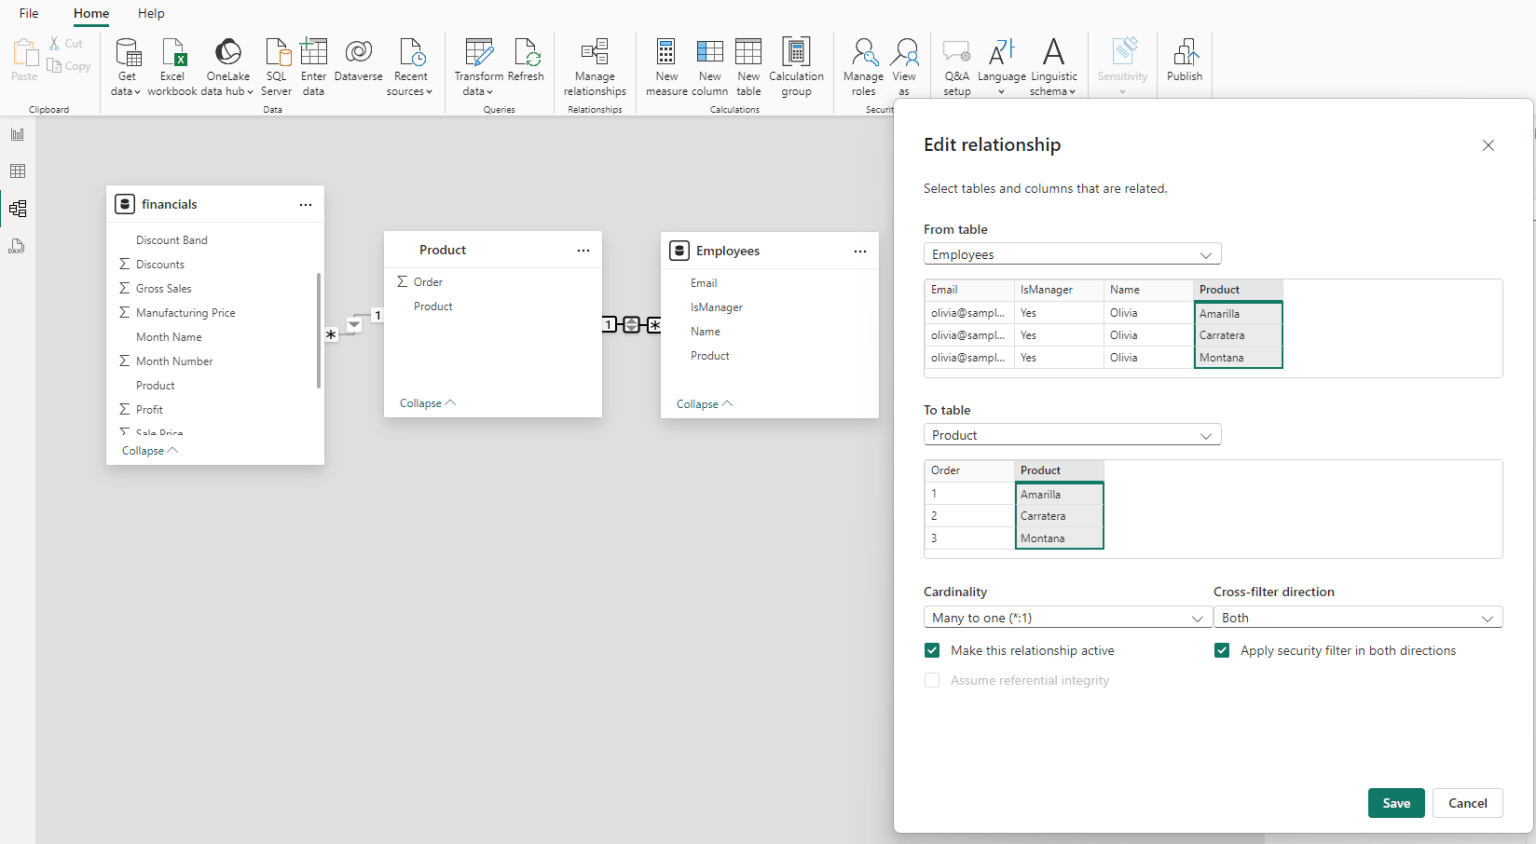Open the Cardinality dropdown
Viewport: 1536px width, 844px height.
tap(1067, 617)
